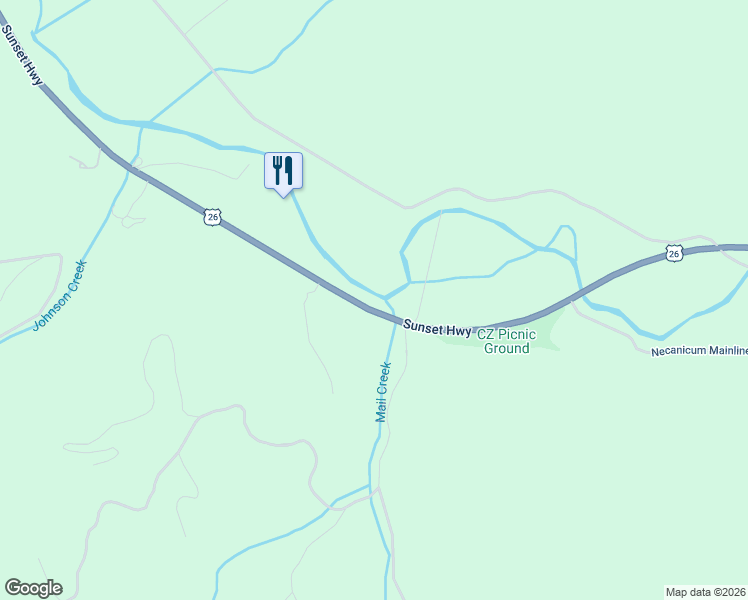This screenshot has width=748, height=600.
Task: Click the Necanicum Mainline road label
Action: click(x=699, y=351)
